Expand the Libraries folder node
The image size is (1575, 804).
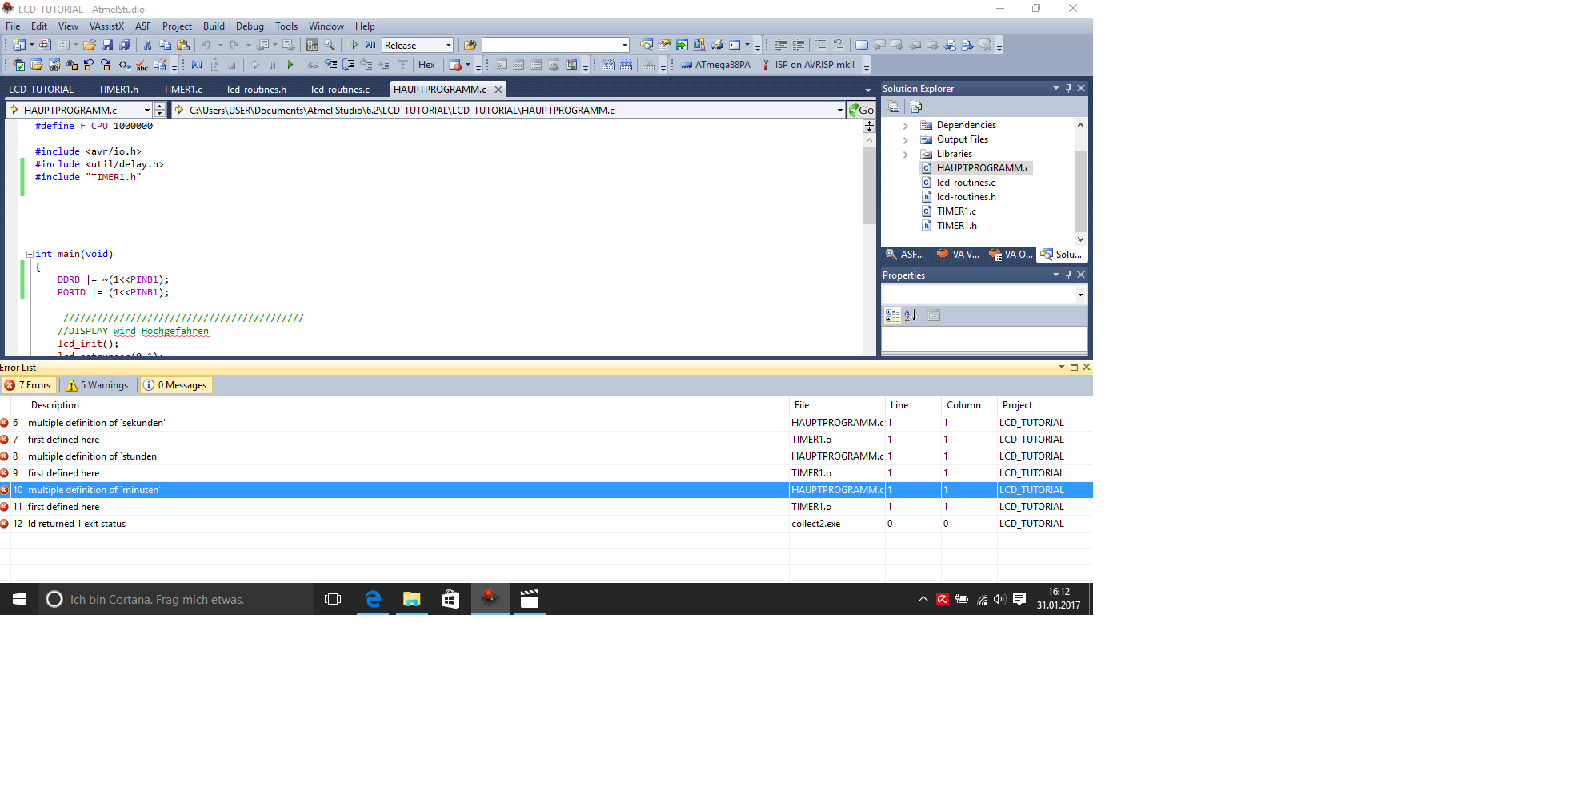point(905,154)
